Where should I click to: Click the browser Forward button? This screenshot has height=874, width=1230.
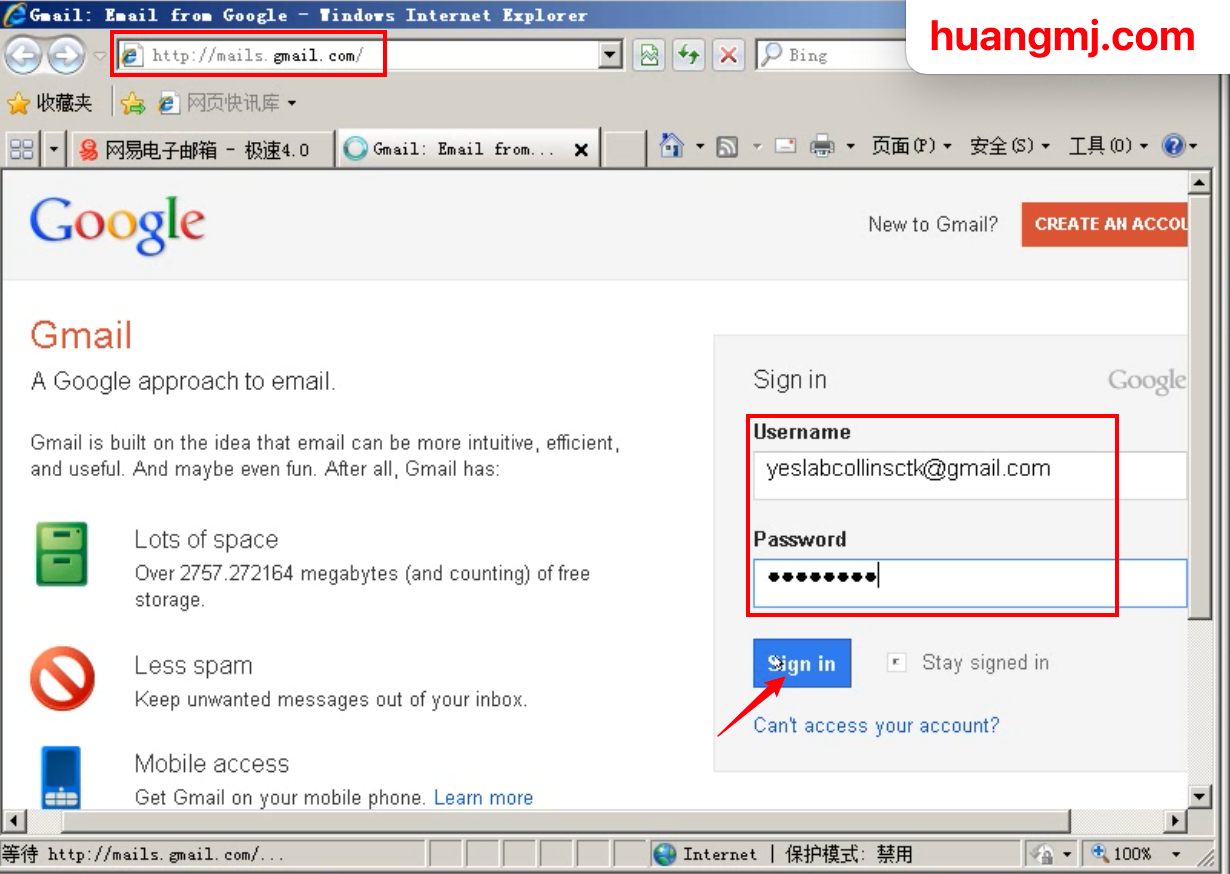pyautogui.click(x=65, y=56)
